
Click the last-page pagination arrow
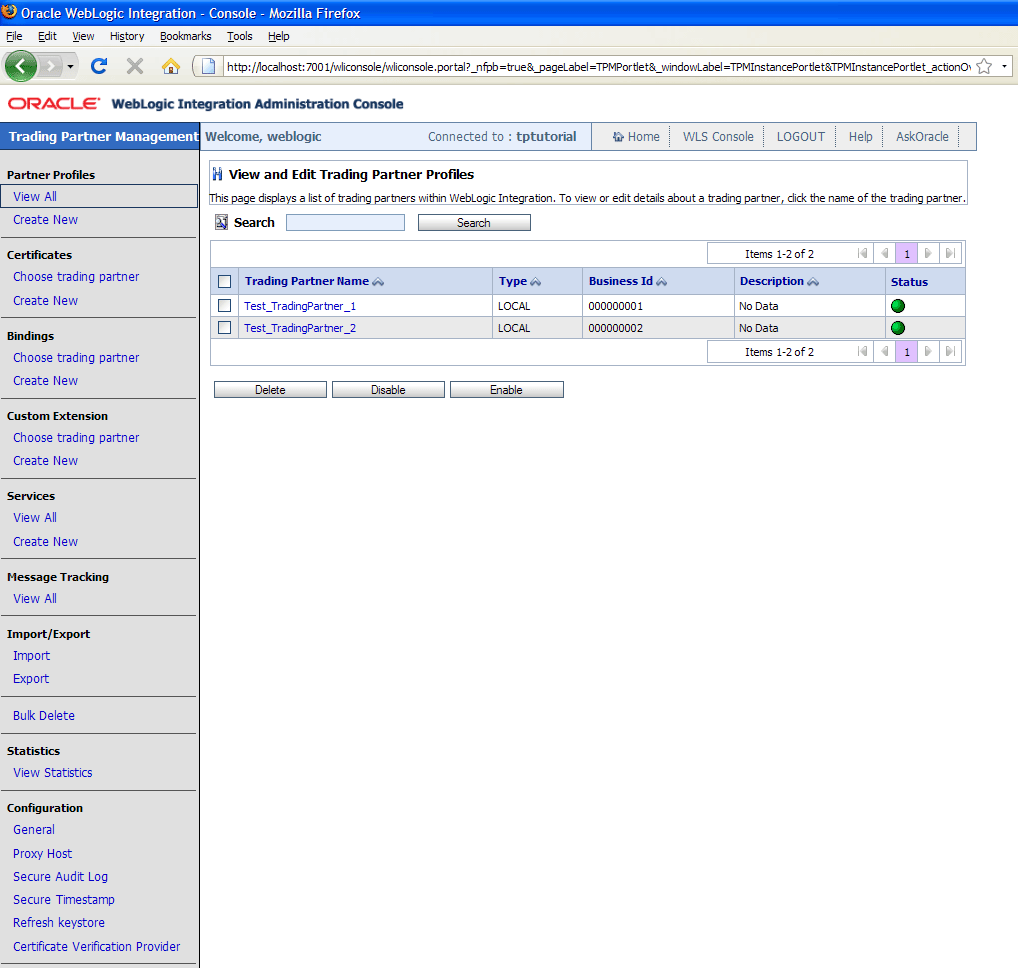click(950, 253)
